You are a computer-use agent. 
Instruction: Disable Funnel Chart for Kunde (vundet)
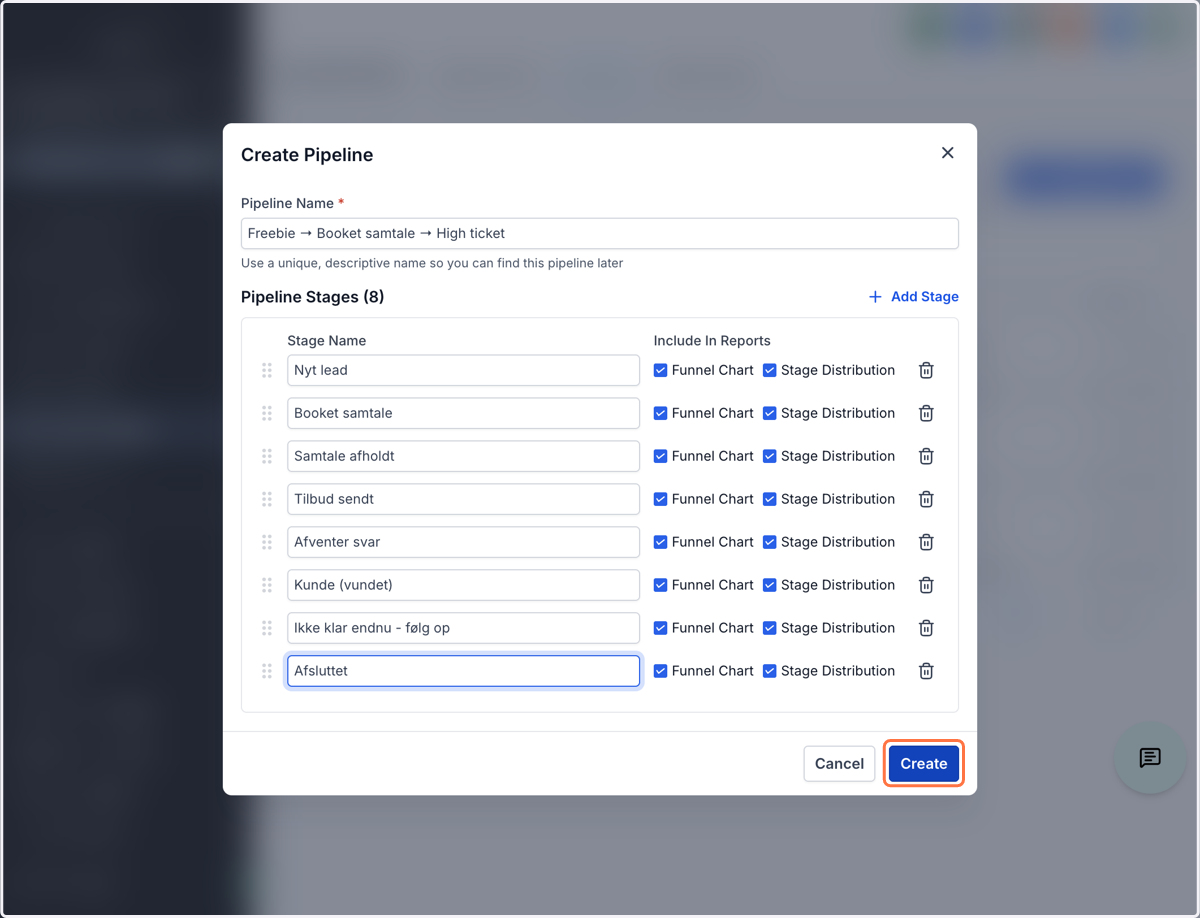[x=660, y=585]
